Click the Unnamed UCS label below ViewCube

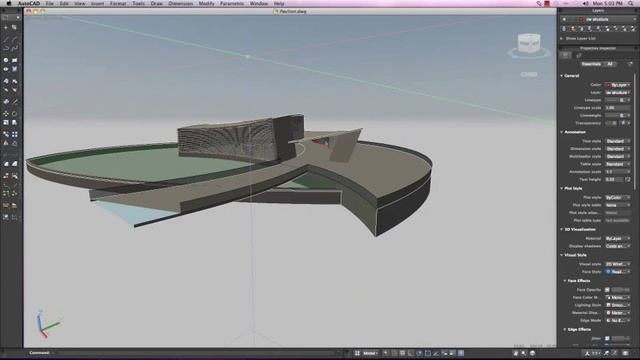pyautogui.click(x=529, y=74)
